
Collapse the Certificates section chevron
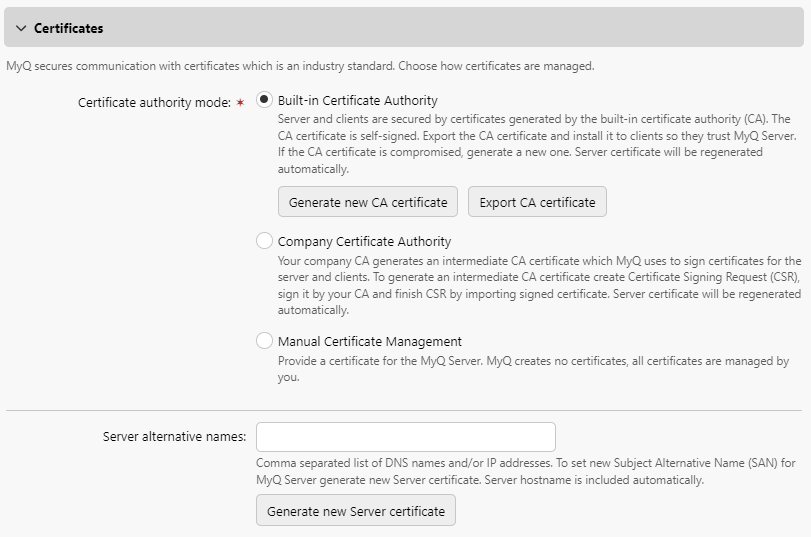click(21, 28)
